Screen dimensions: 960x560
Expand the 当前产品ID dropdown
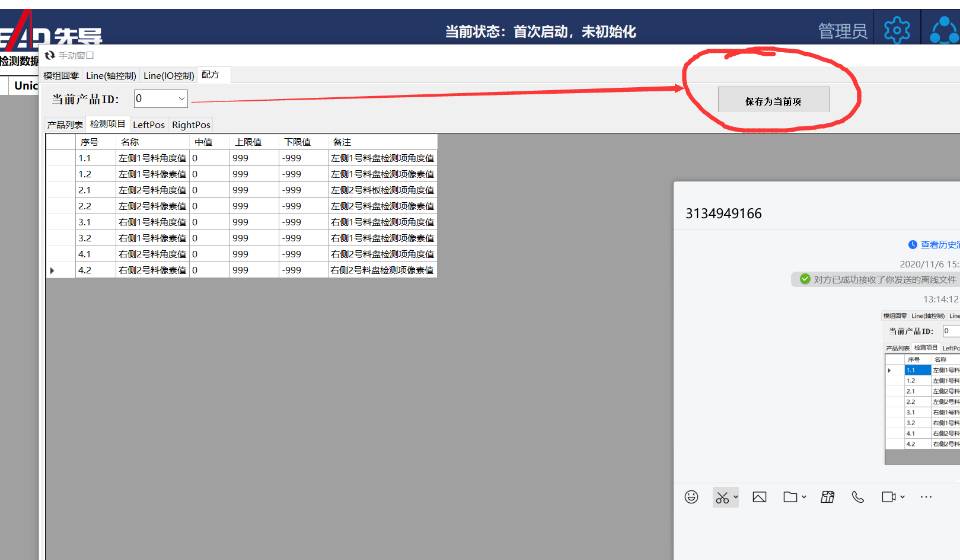coord(181,98)
